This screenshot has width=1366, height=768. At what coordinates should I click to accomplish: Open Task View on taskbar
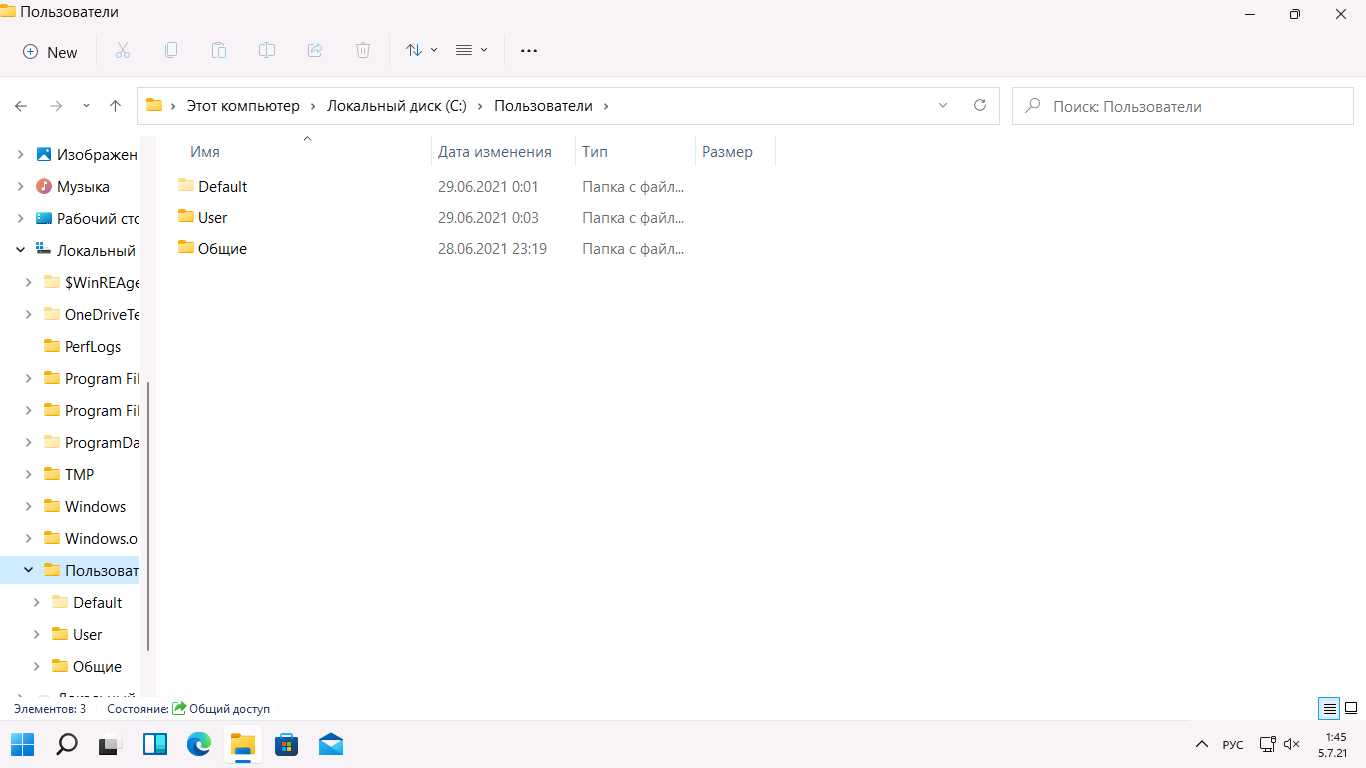click(111, 744)
